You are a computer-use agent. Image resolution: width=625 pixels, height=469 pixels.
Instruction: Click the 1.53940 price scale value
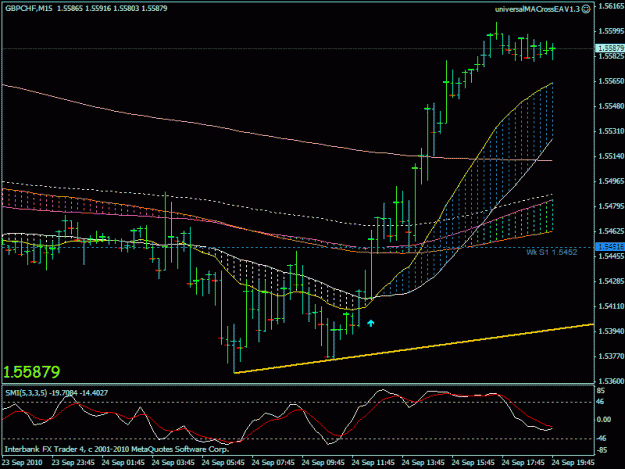[x=611, y=331]
